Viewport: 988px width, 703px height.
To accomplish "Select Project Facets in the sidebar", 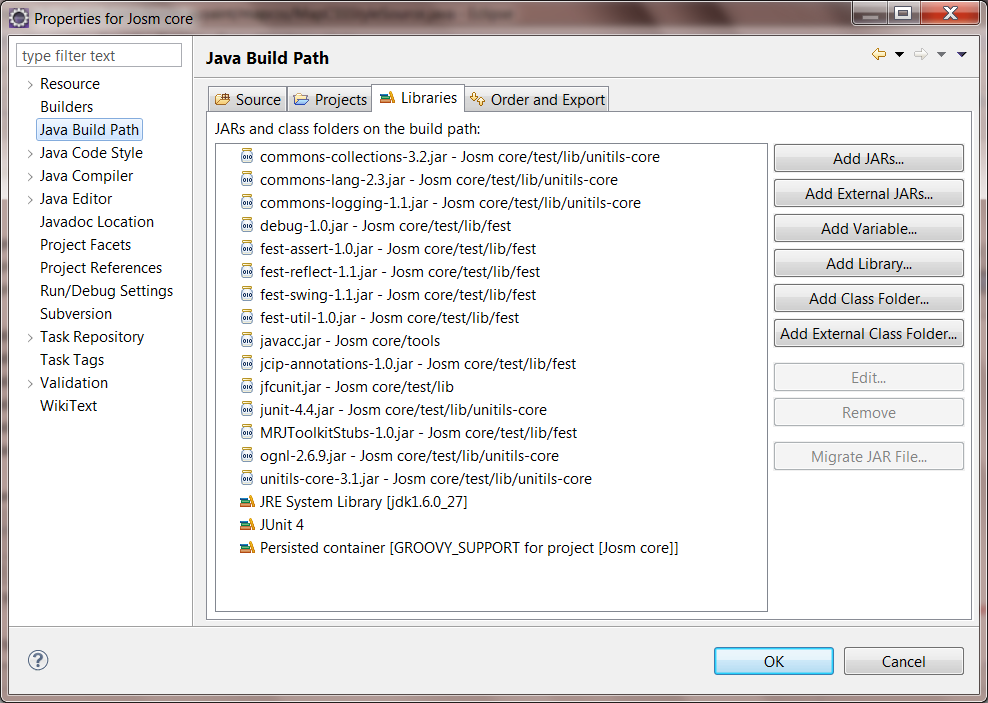I will click(x=85, y=245).
